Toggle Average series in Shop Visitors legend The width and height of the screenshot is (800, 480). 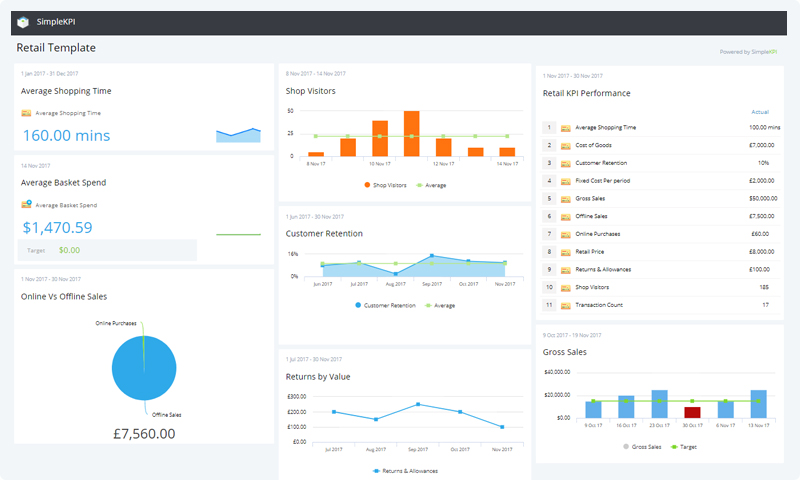click(430, 185)
